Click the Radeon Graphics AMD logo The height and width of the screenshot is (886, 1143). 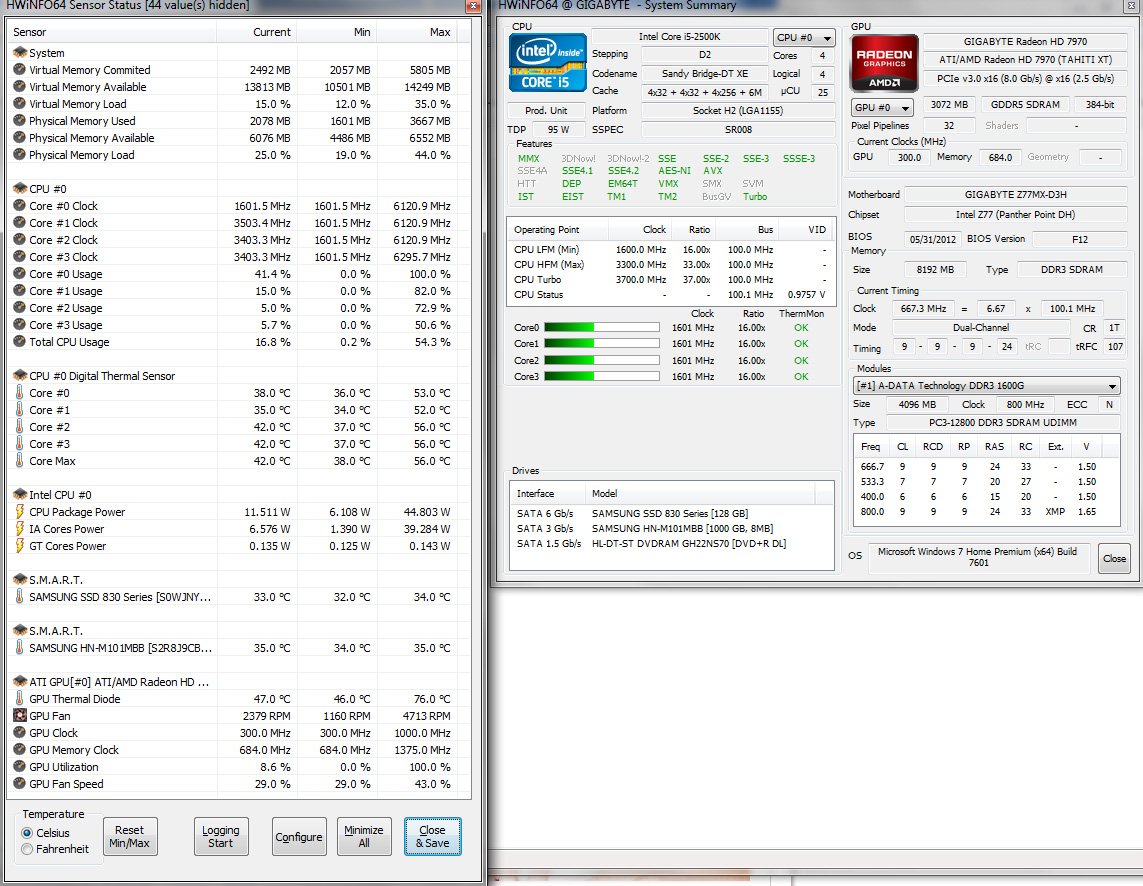(x=884, y=63)
